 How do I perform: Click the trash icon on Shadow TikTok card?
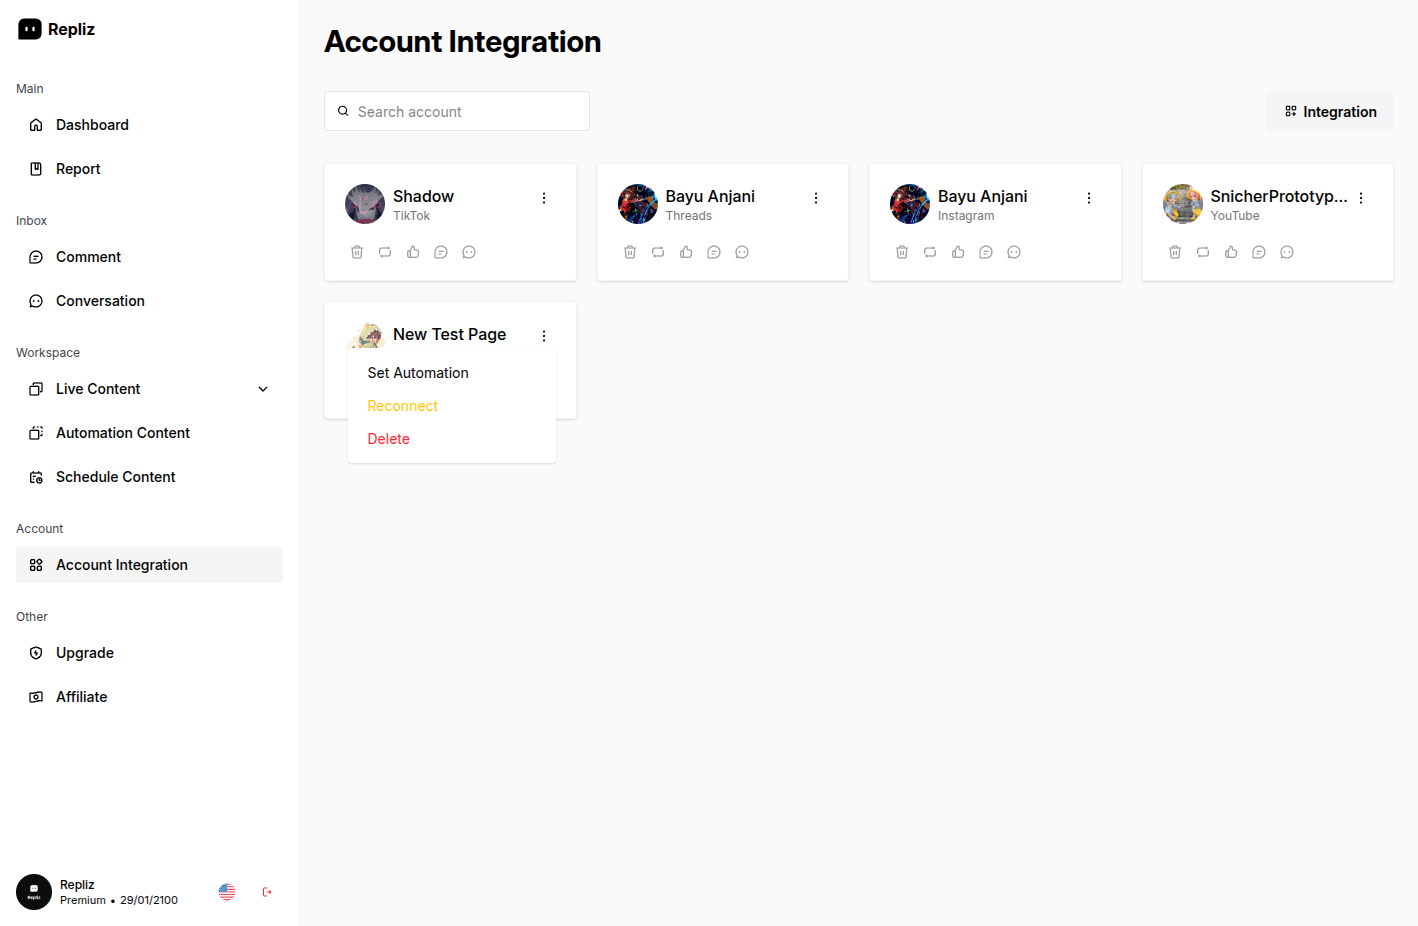tap(357, 252)
